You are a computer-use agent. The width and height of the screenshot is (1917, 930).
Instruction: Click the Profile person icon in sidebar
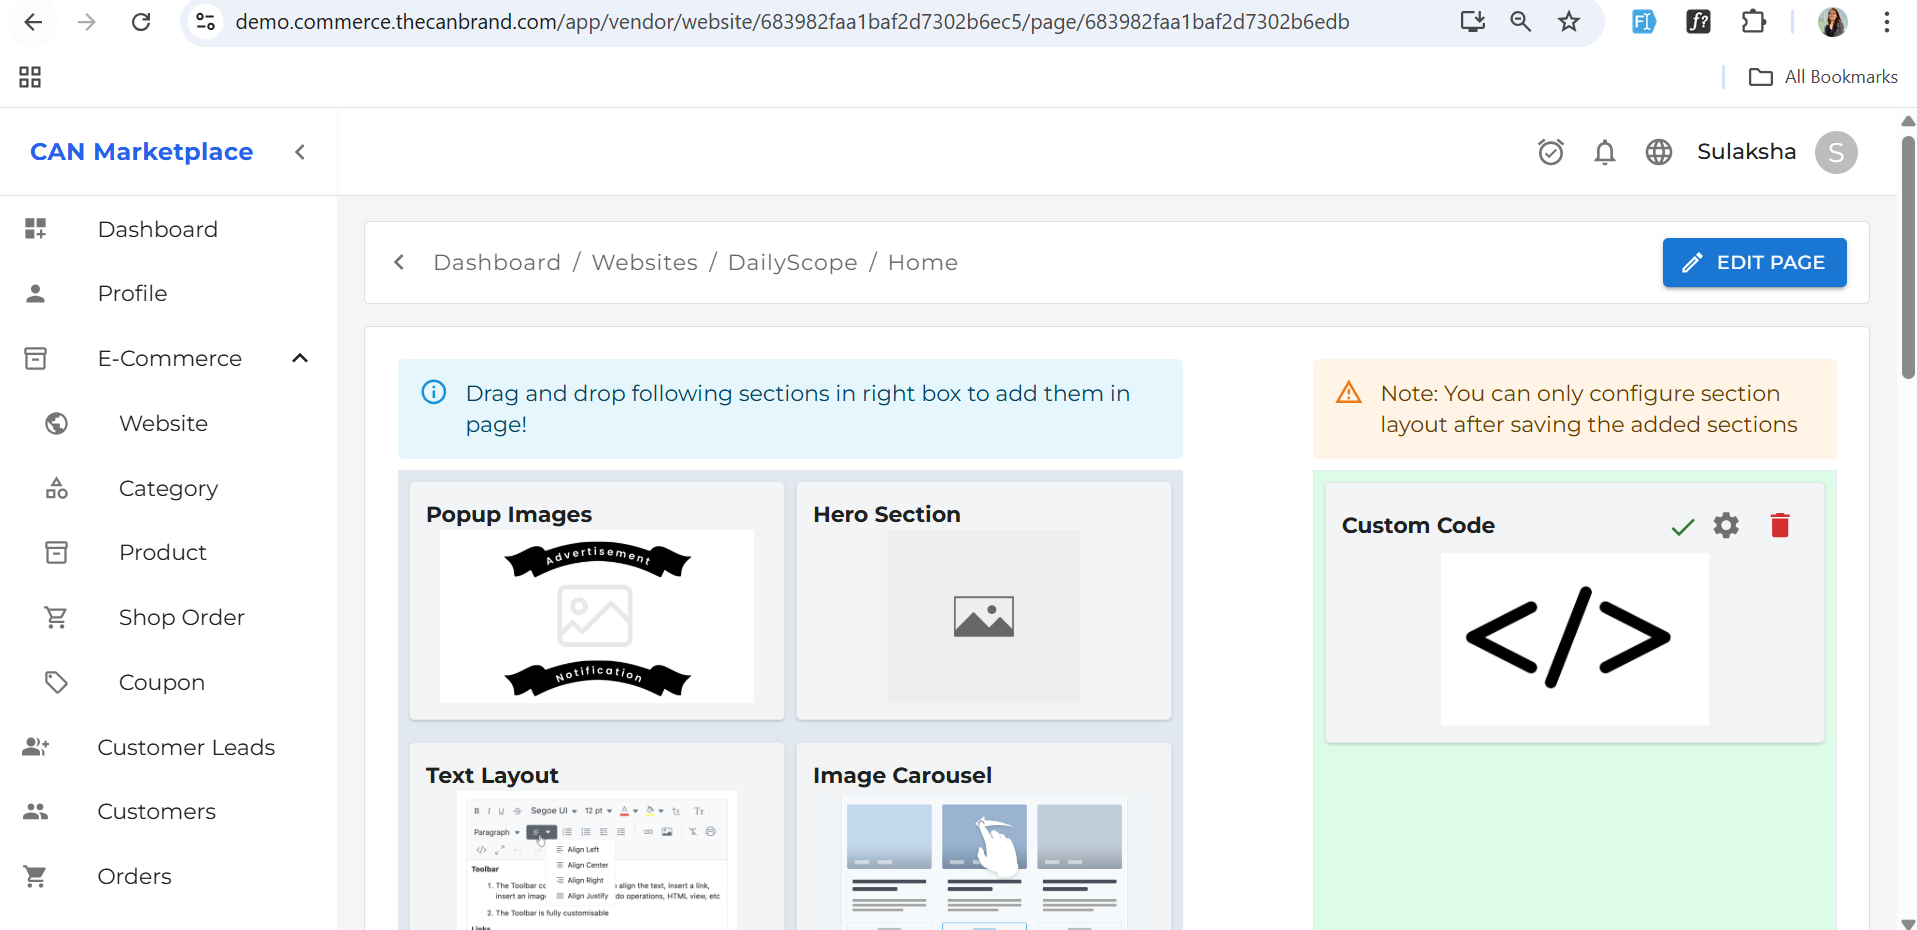pos(35,293)
